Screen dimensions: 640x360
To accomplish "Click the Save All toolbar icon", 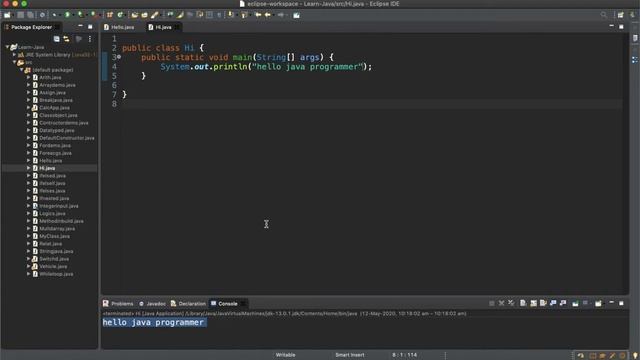I will 31,15.
